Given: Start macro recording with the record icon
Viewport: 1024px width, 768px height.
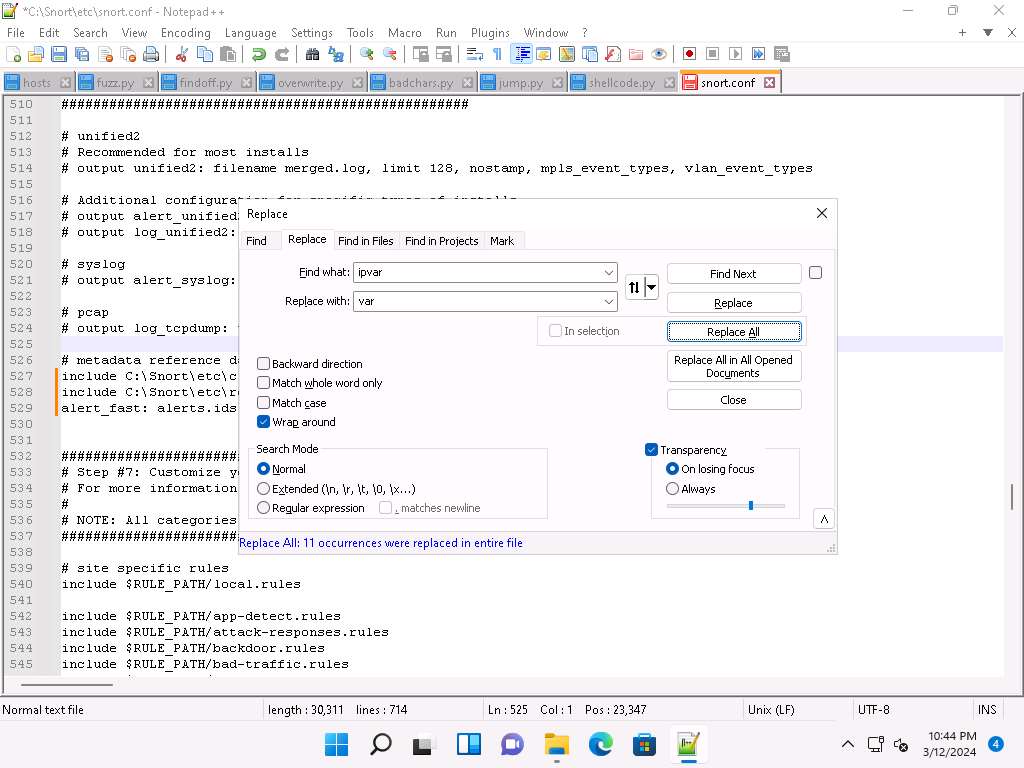Looking at the screenshot, I should 690,53.
